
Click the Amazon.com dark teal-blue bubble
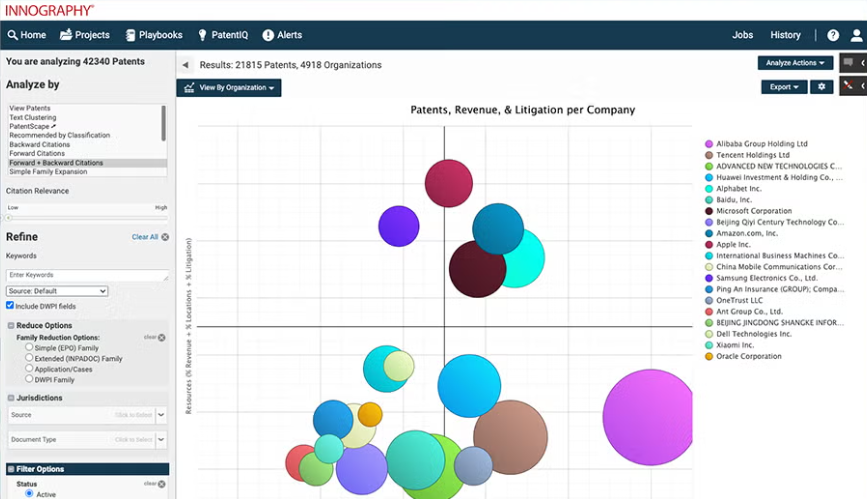[498, 228]
